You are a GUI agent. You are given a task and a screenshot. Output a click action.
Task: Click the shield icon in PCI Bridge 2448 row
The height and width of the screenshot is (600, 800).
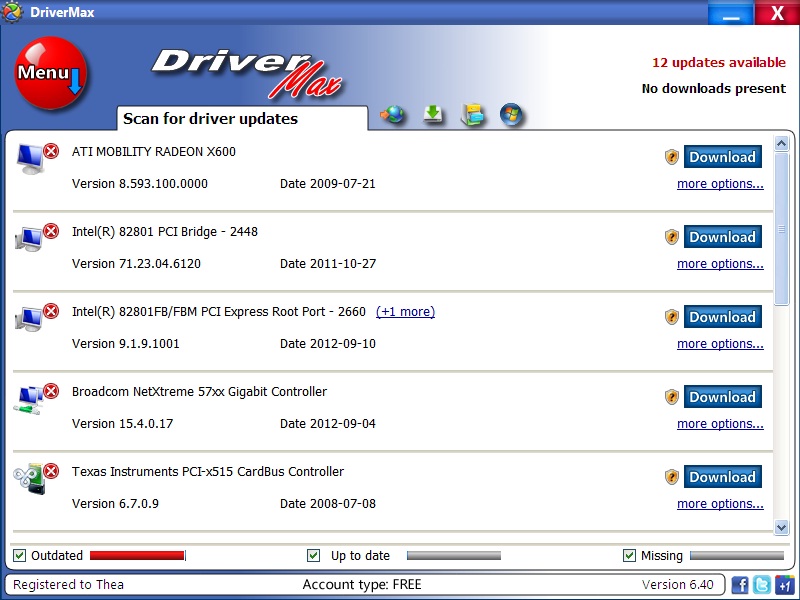pos(671,237)
